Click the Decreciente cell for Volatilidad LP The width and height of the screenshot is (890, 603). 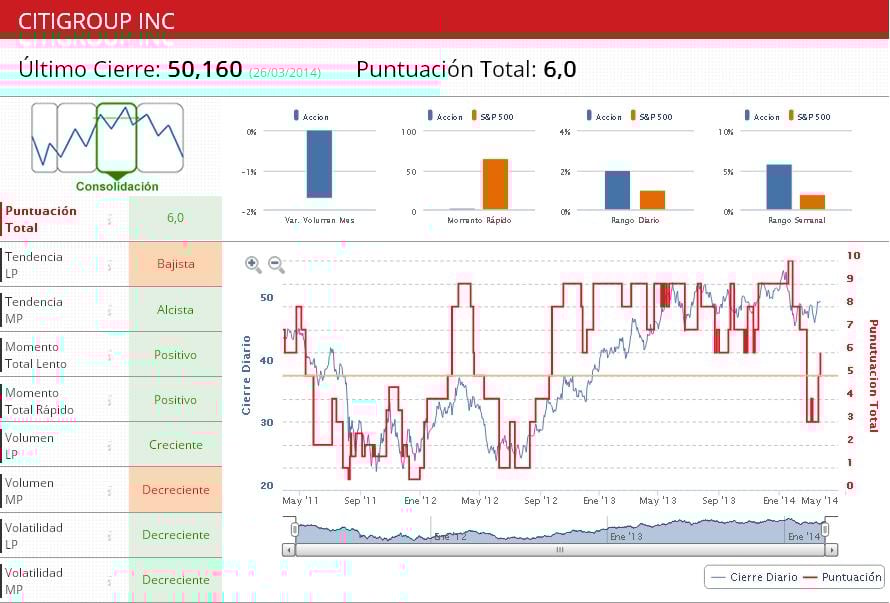pyautogui.click(x=175, y=535)
